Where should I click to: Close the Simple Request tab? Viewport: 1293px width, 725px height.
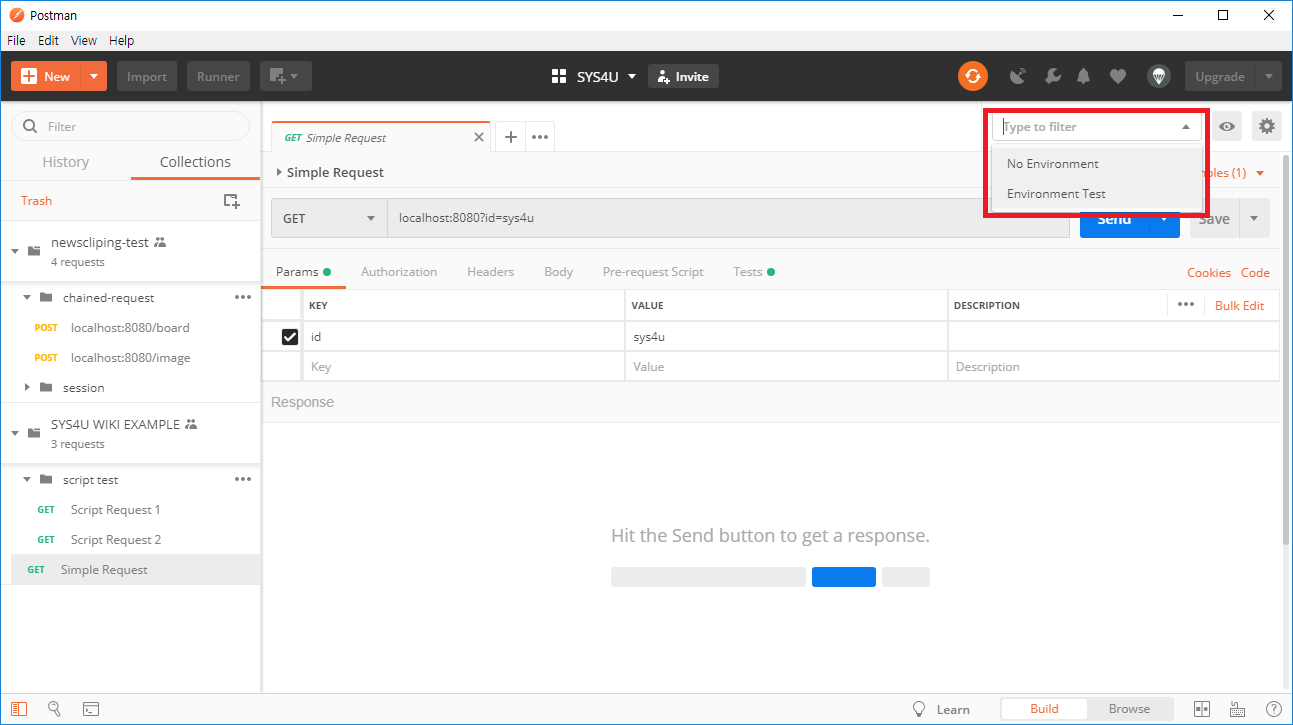[478, 137]
